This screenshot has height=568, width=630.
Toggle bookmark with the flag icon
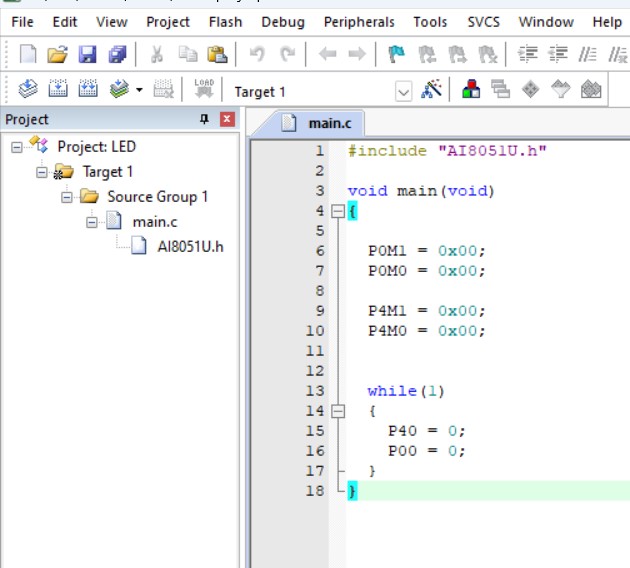point(396,54)
